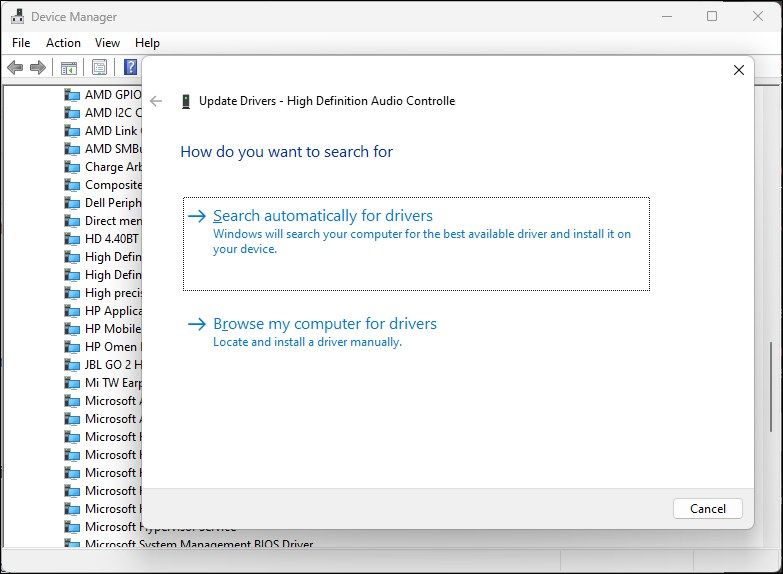This screenshot has width=783, height=574.
Task: Choose Search automatically for drivers
Action: tap(323, 216)
